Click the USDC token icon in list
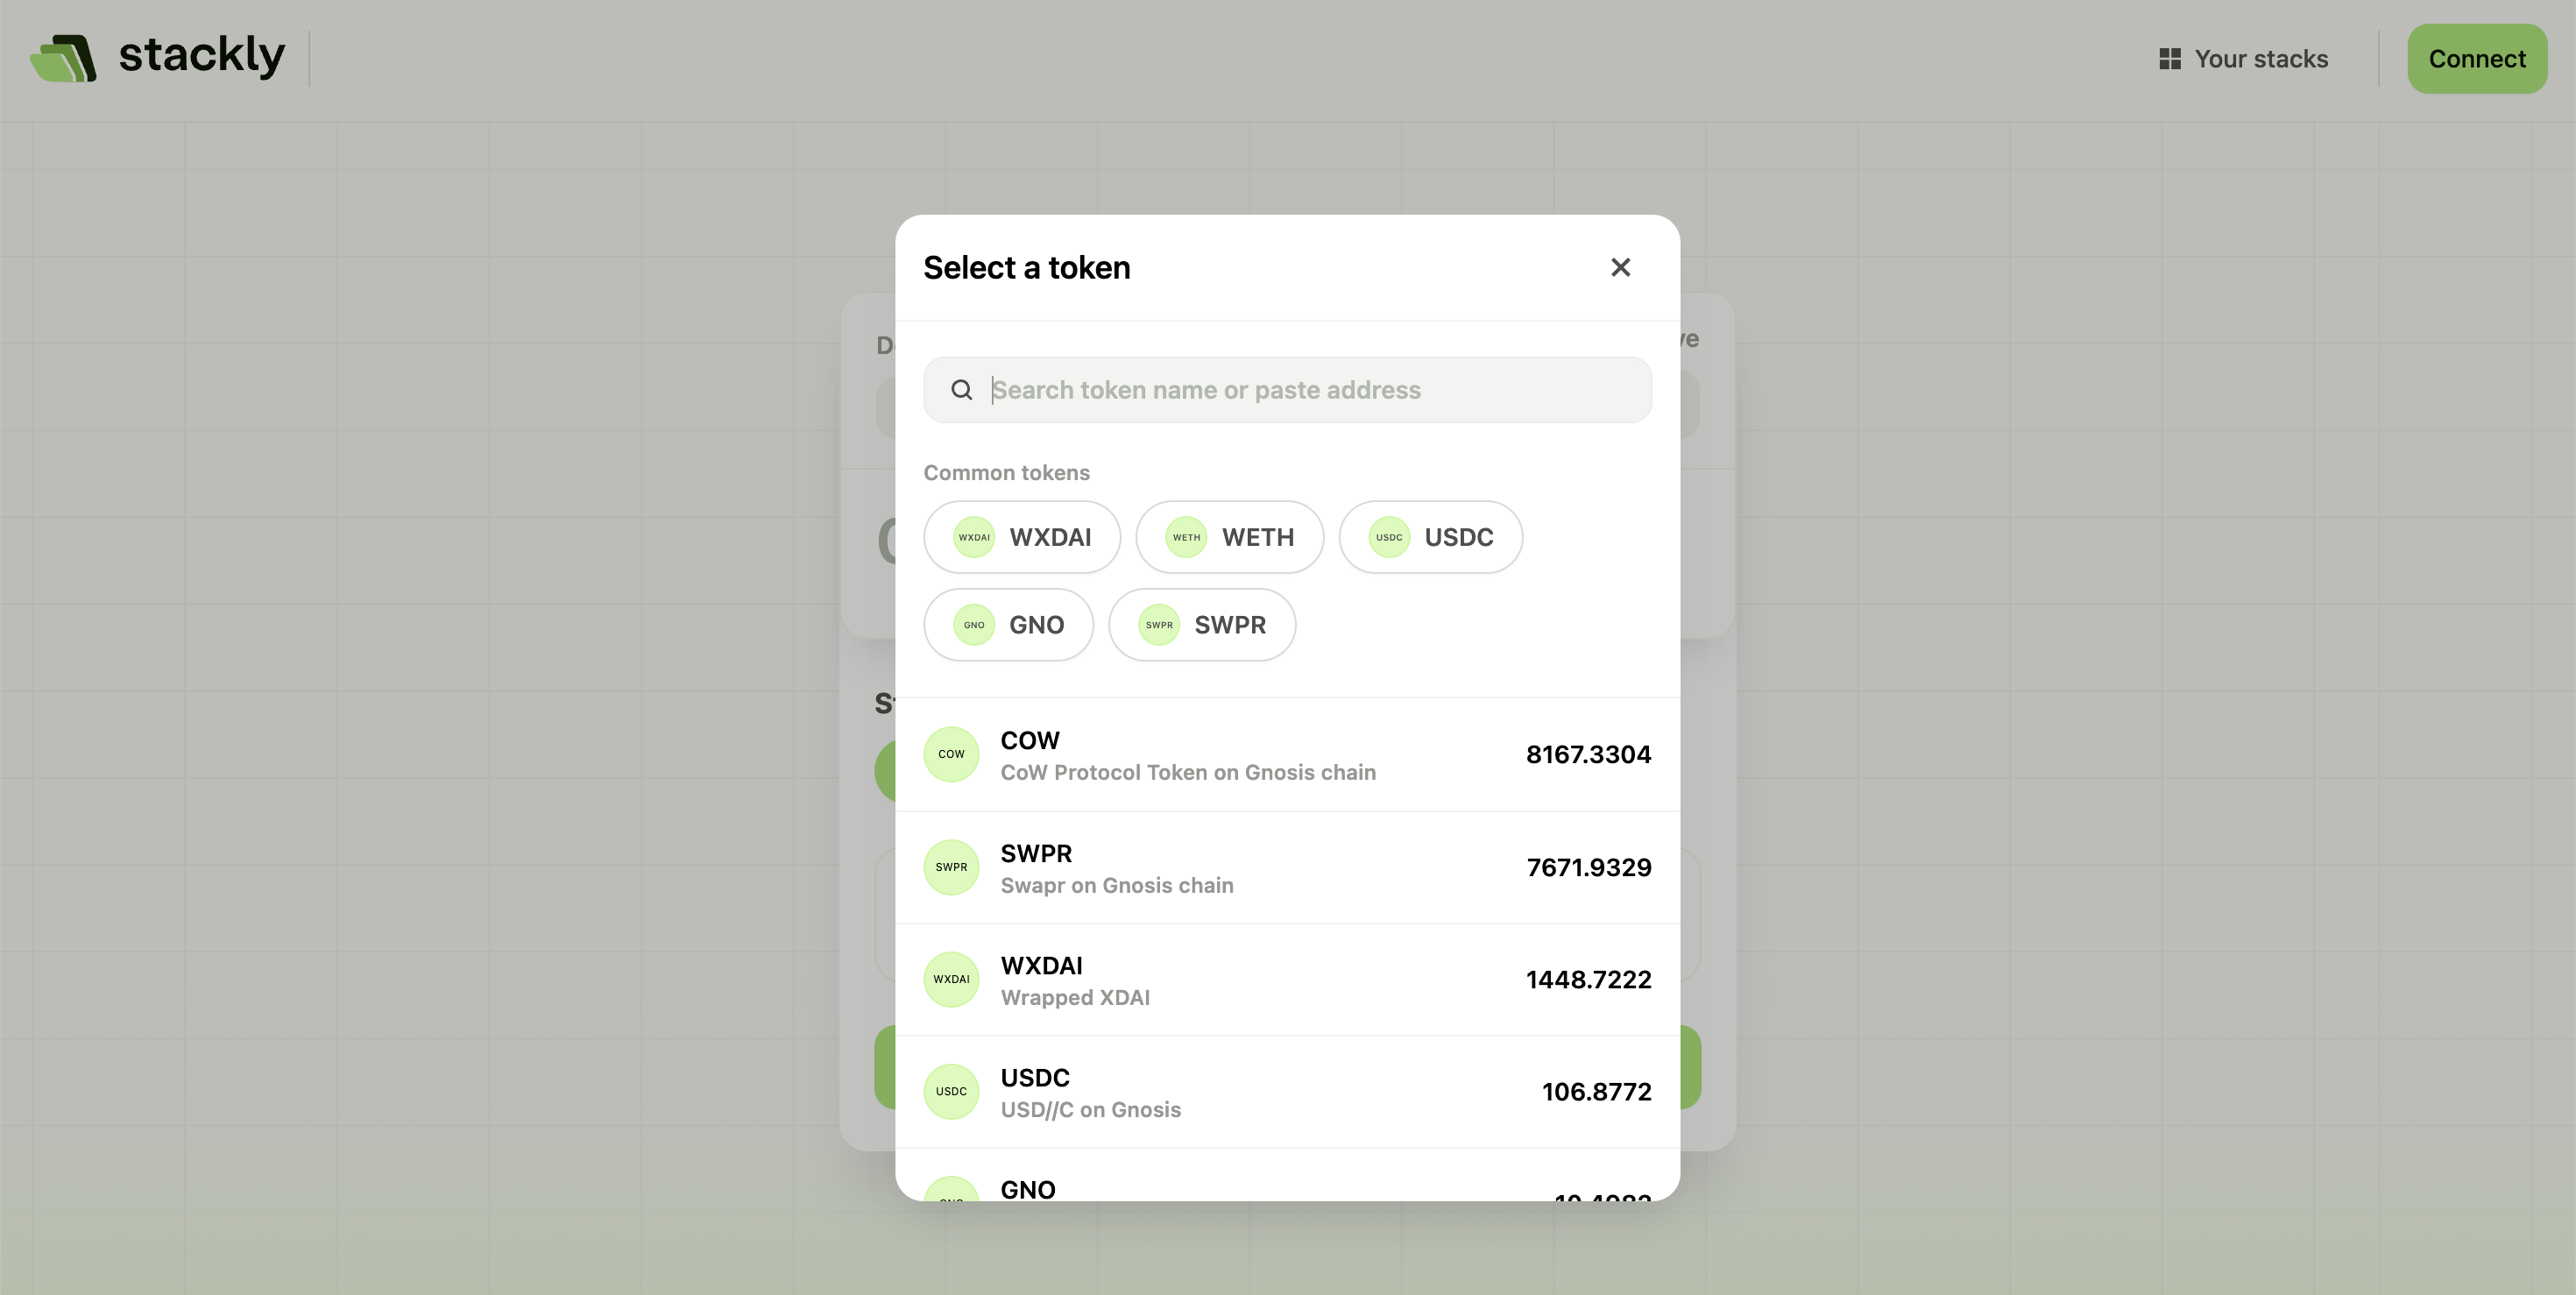The height and width of the screenshot is (1295, 2576). pos(951,1091)
